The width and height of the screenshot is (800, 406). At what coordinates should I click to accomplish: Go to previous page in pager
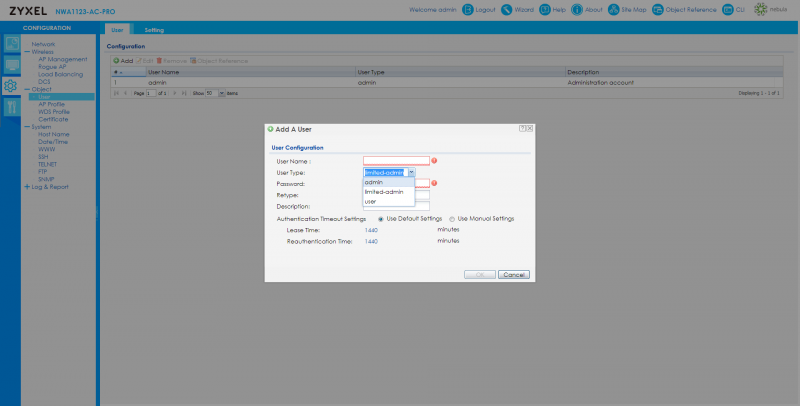[x=126, y=93]
